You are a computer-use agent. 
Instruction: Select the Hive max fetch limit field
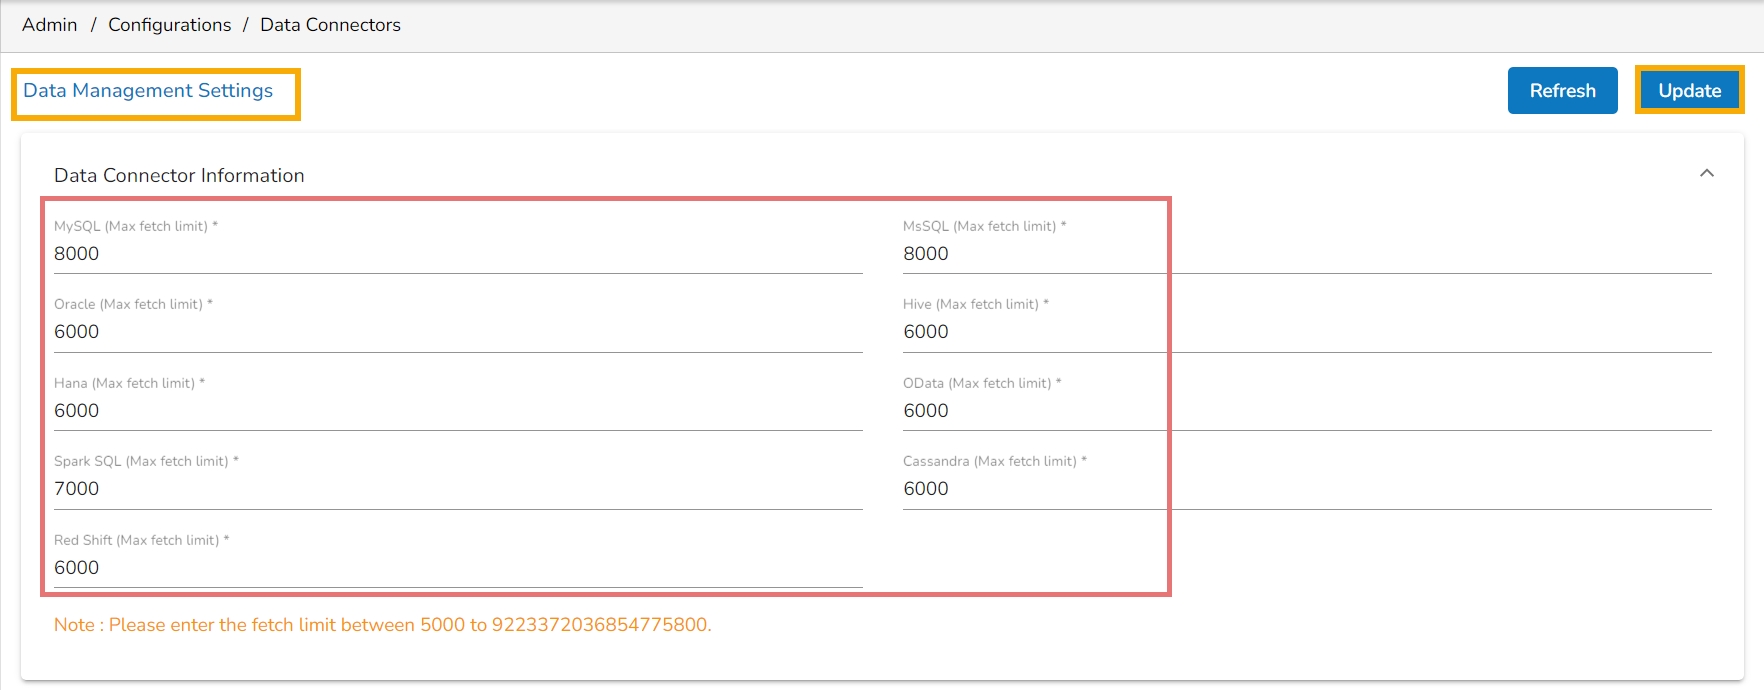1306,332
